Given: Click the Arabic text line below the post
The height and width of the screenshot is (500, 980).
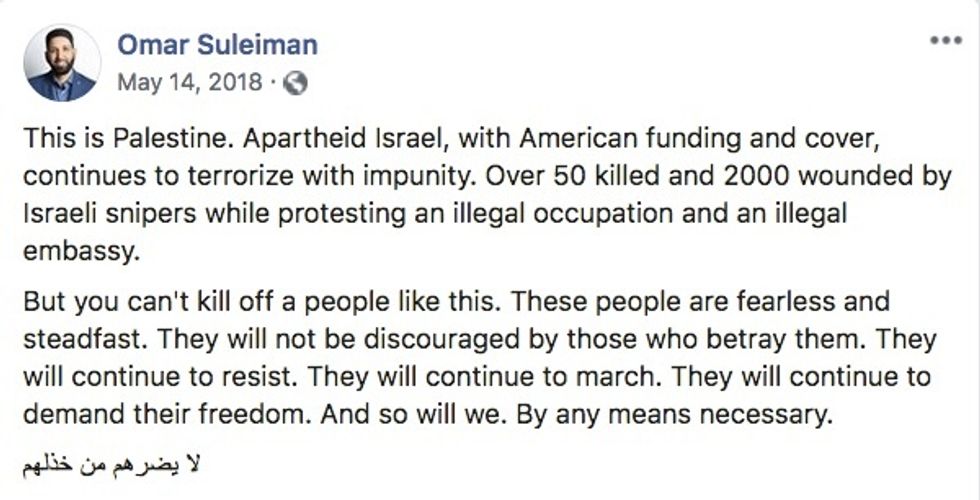Looking at the screenshot, I should 112,465.
